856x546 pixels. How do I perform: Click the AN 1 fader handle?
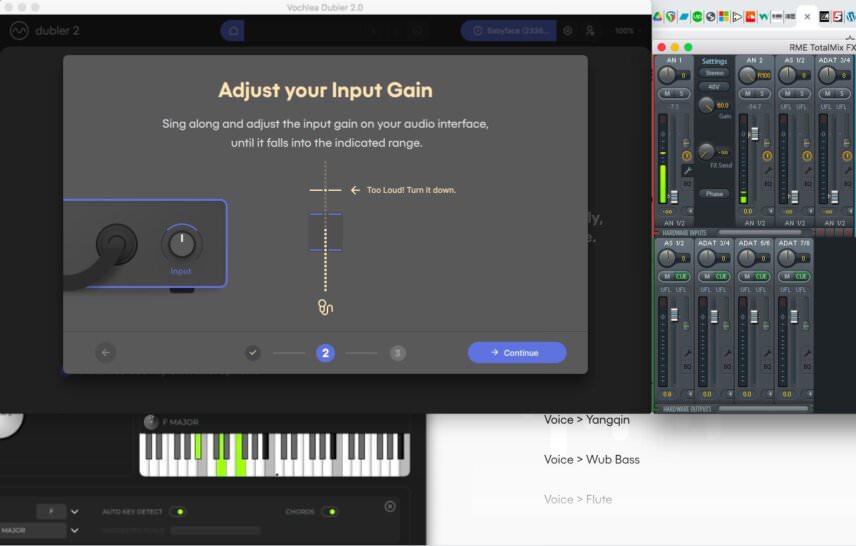pyautogui.click(x=674, y=197)
